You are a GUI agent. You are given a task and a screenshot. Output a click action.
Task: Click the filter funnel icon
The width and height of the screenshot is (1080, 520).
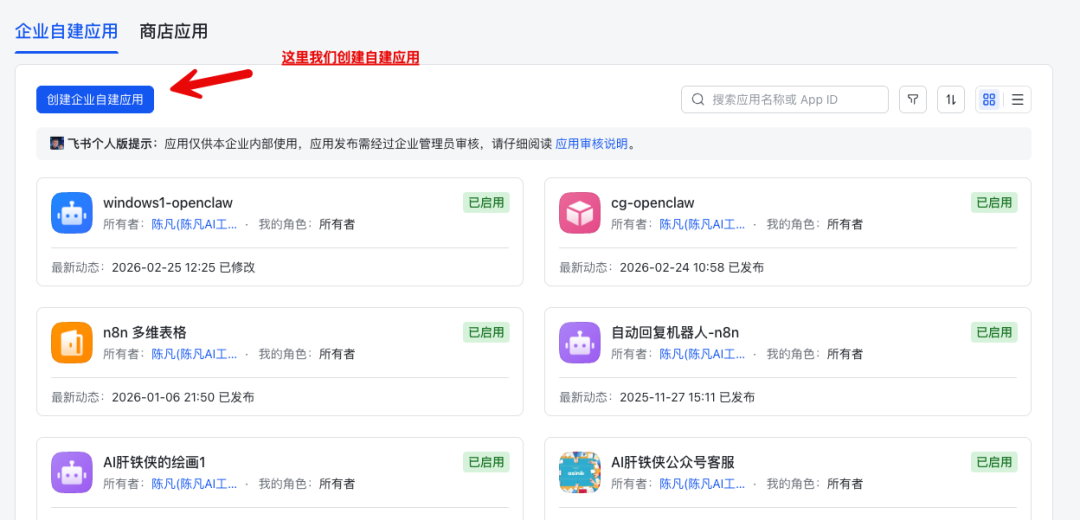click(913, 100)
